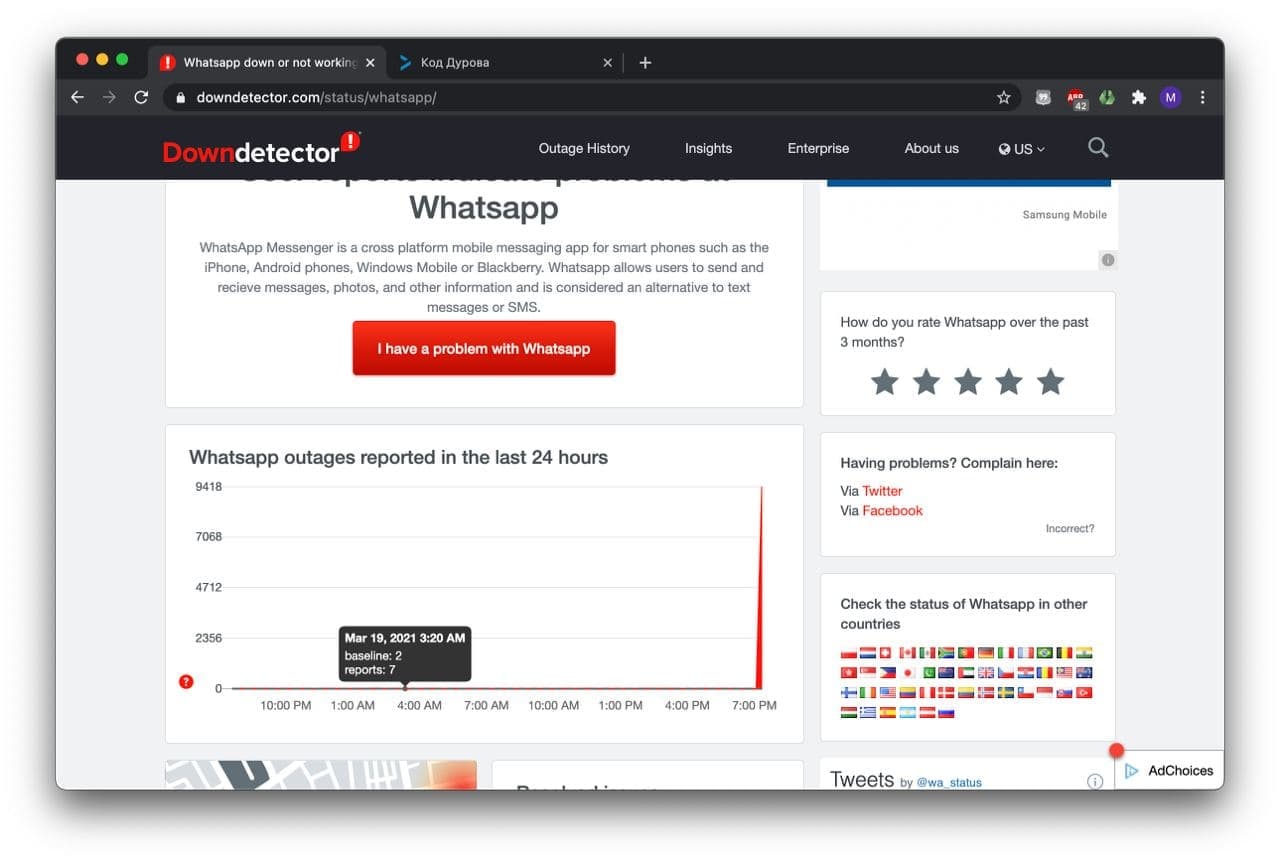Select the Germany flag
This screenshot has width=1280, height=863.
click(x=986, y=653)
